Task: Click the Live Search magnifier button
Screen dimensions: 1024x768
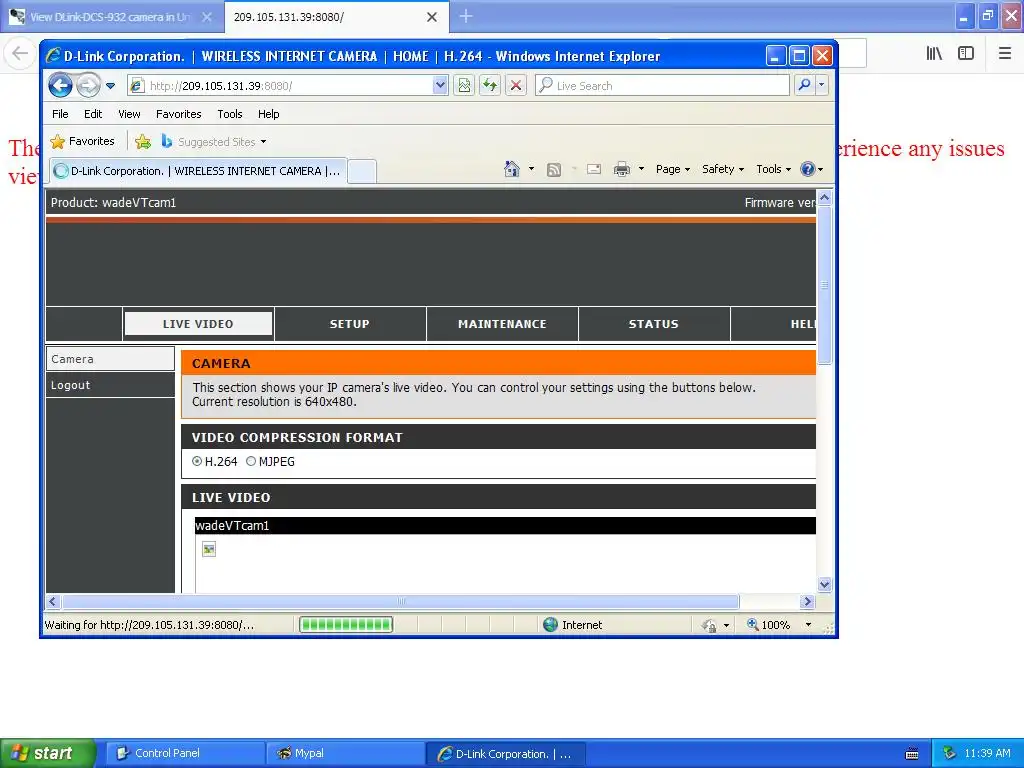Action: click(805, 85)
